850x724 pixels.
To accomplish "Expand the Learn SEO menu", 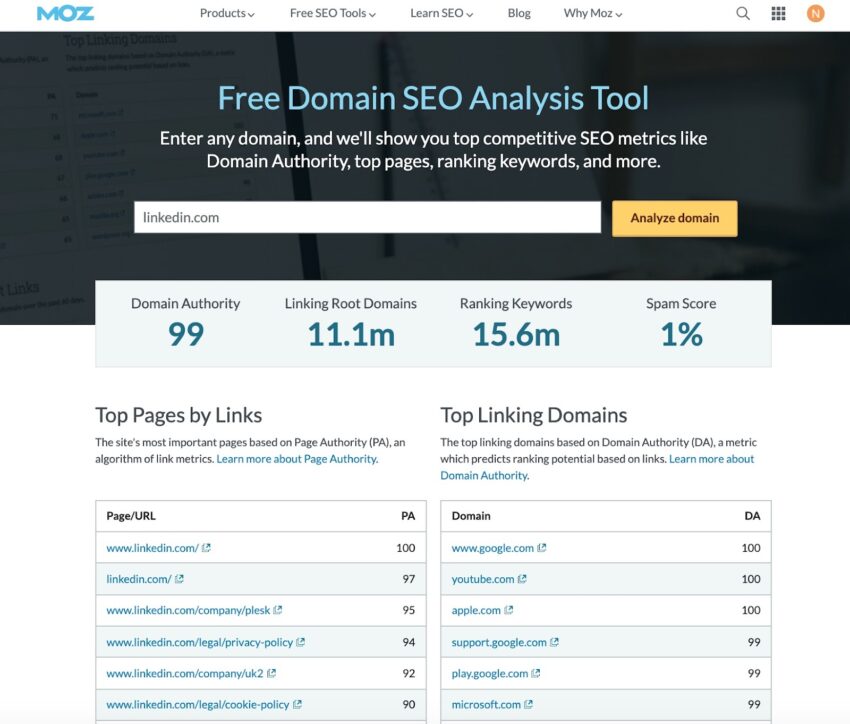I will pos(441,13).
